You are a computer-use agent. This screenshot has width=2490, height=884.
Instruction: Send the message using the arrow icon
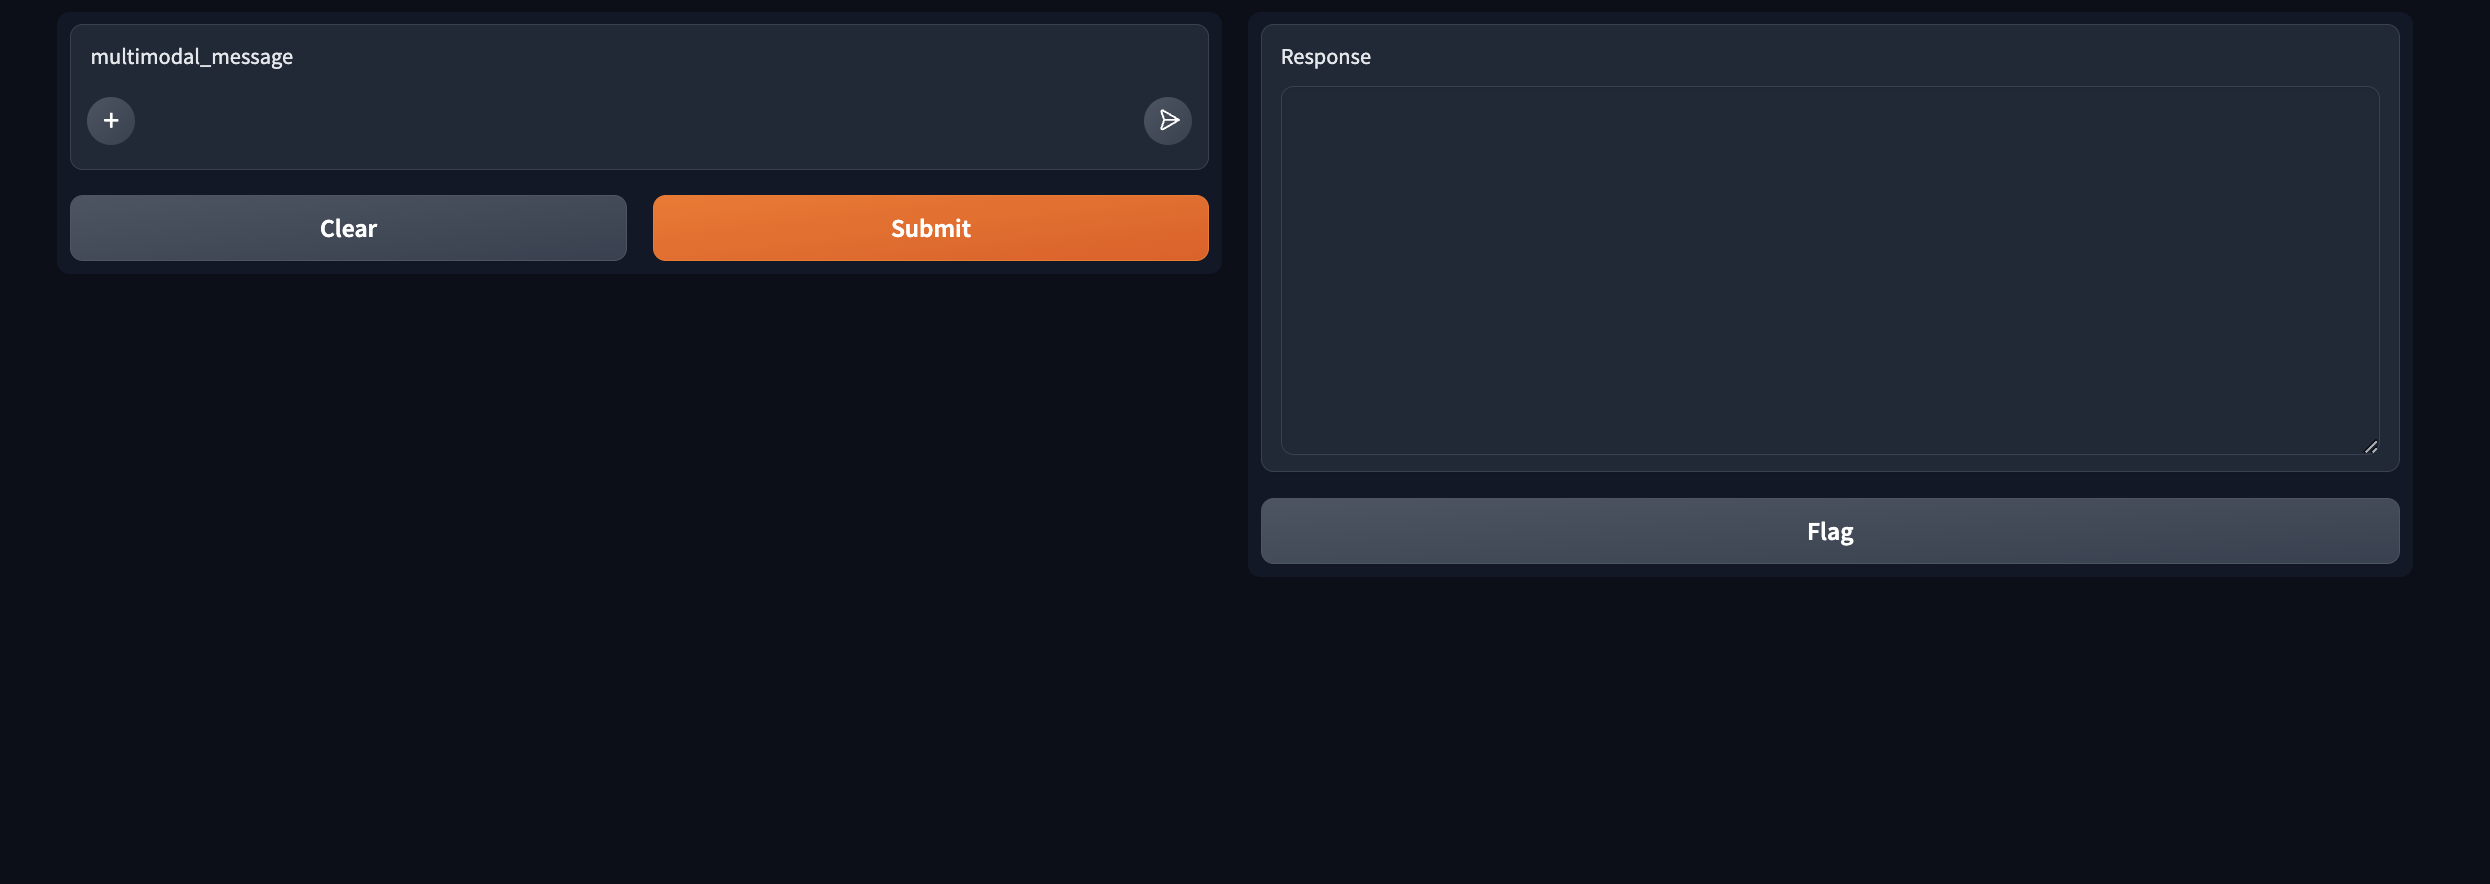click(x=1167, y=121)
